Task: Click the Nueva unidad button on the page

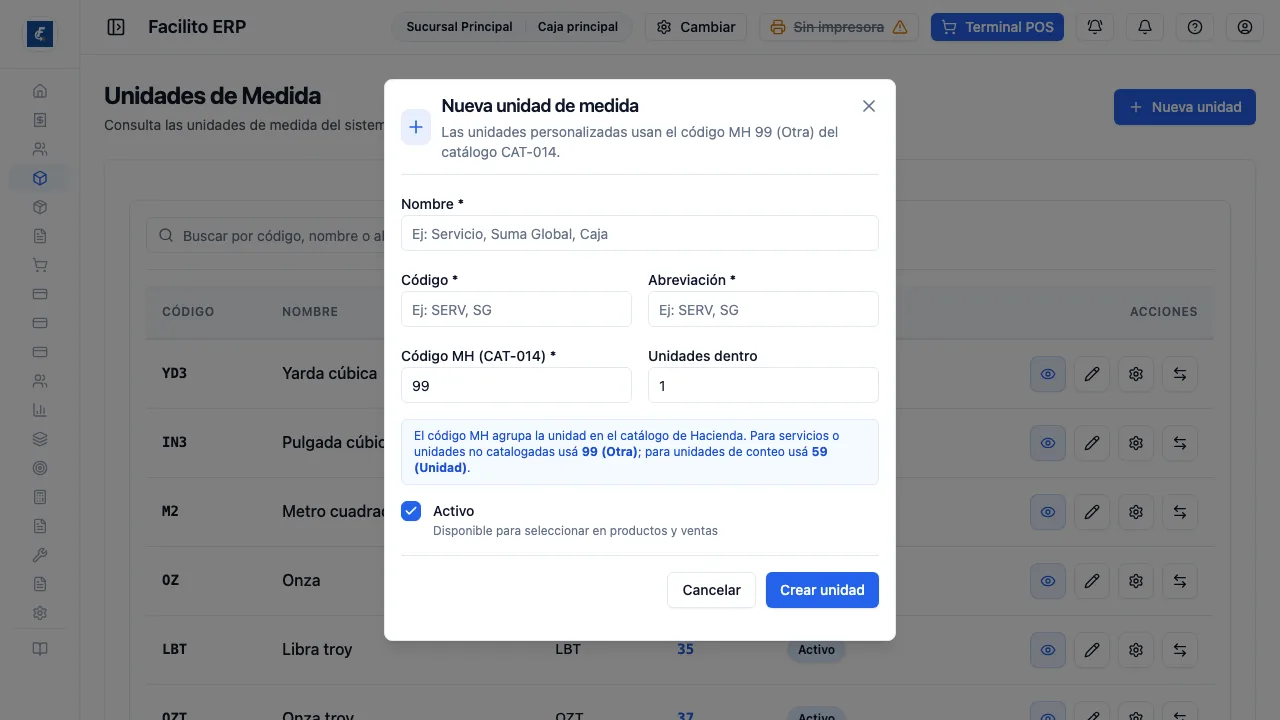Action: pos(1185,107)
